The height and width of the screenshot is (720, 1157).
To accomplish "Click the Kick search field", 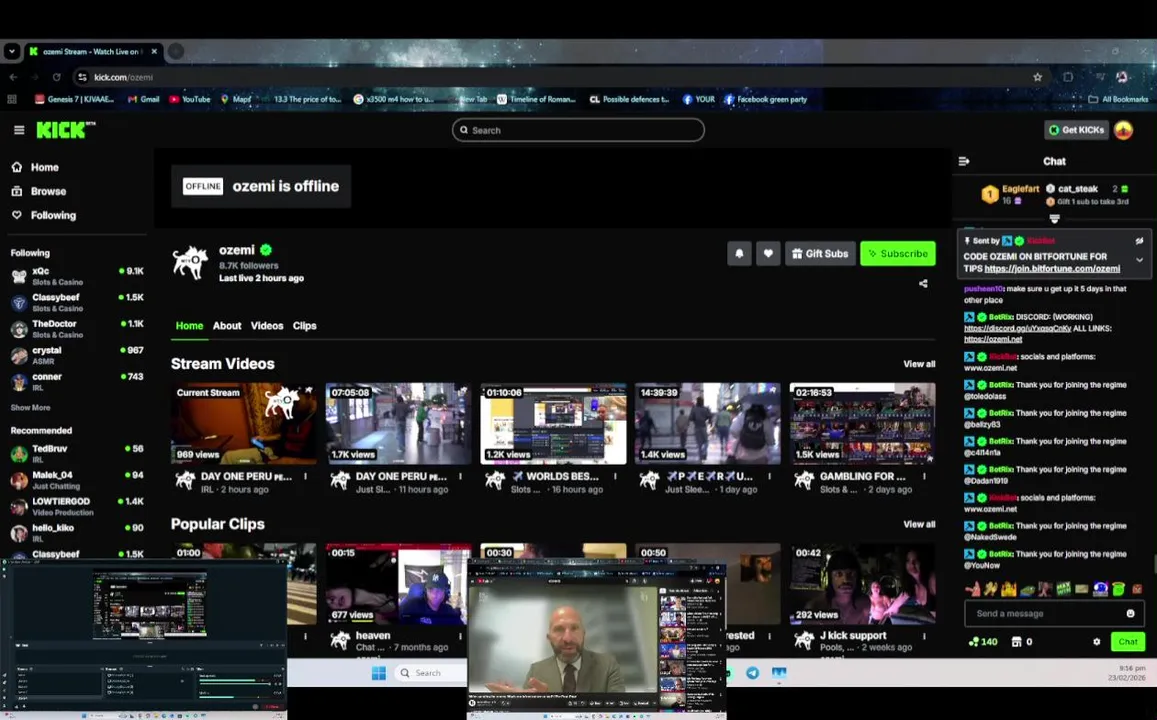I will (x=578, y=130).
